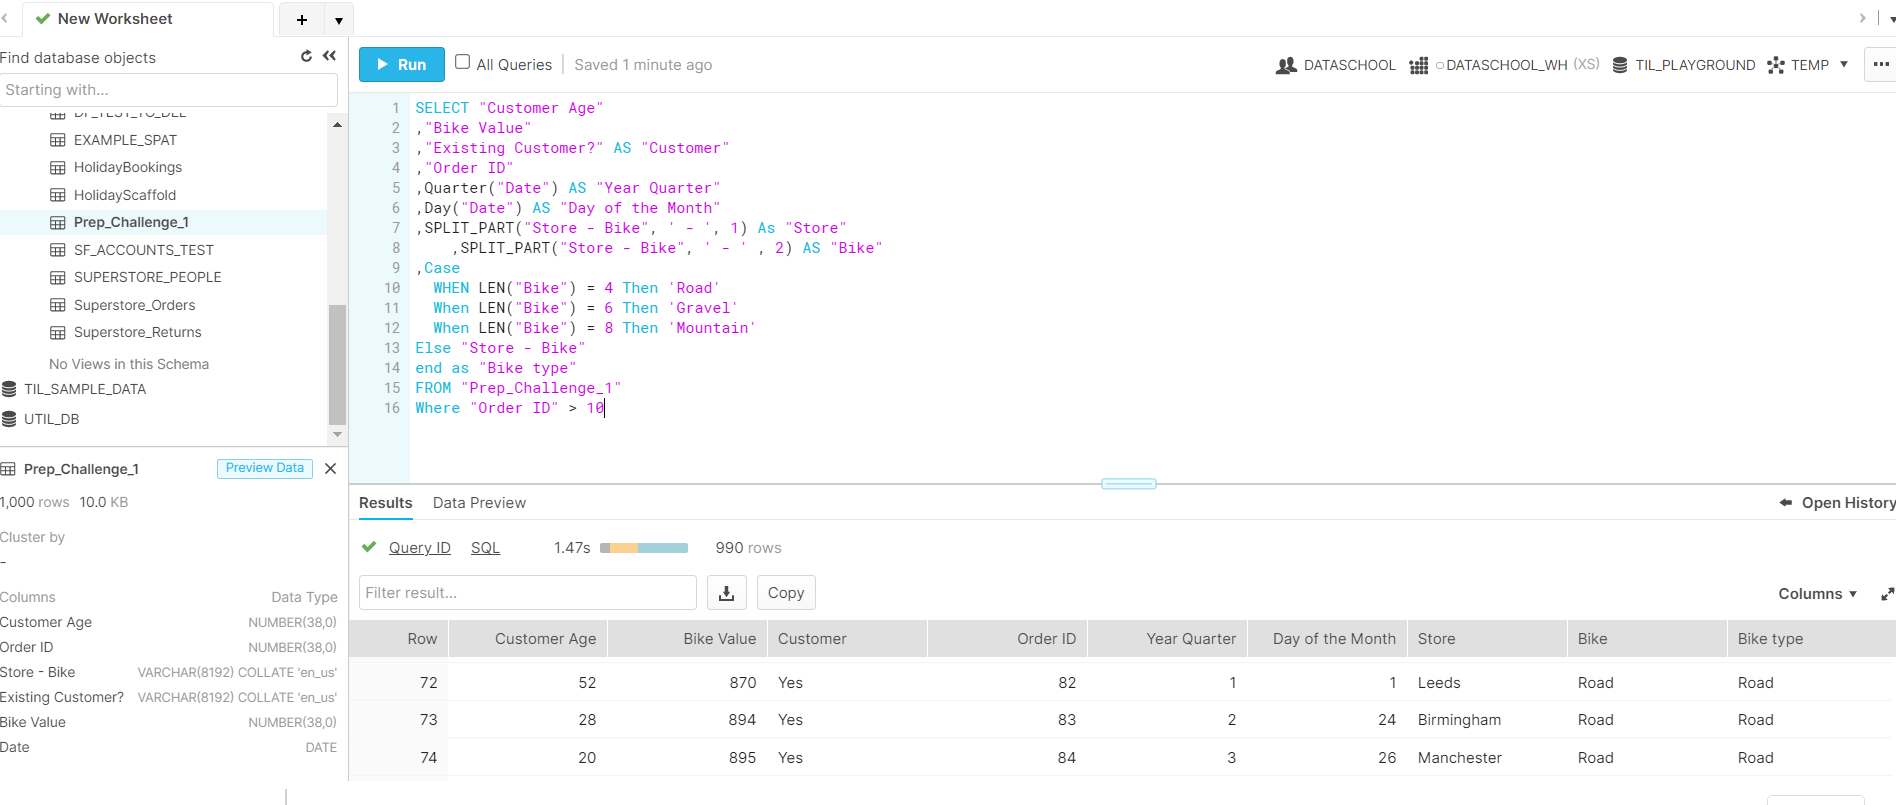Add a new worksheet tab
1896x805 pixels.
[301, 19]
